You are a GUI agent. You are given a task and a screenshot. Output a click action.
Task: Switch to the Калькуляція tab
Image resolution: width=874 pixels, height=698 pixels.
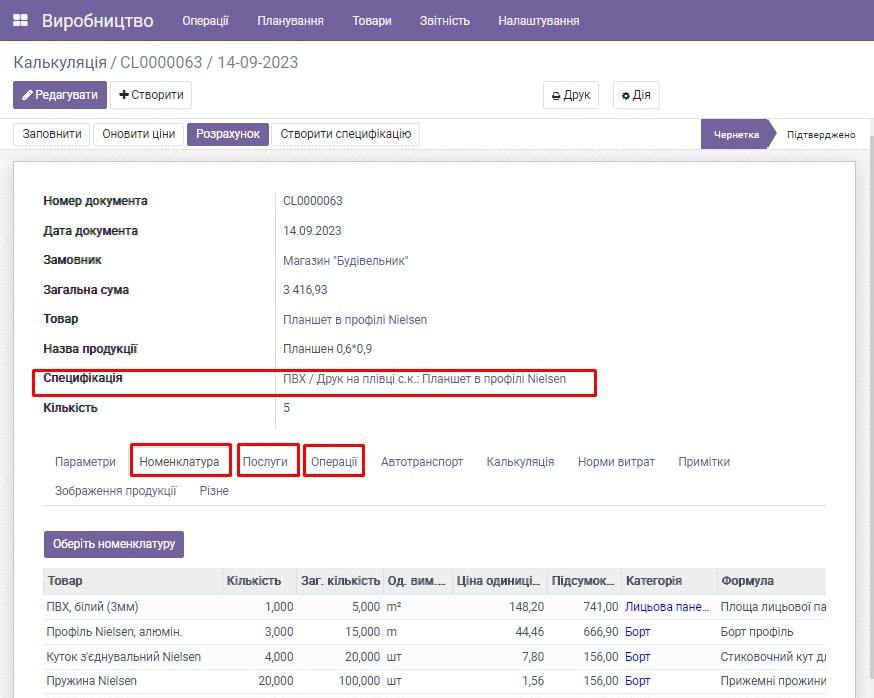521,462
